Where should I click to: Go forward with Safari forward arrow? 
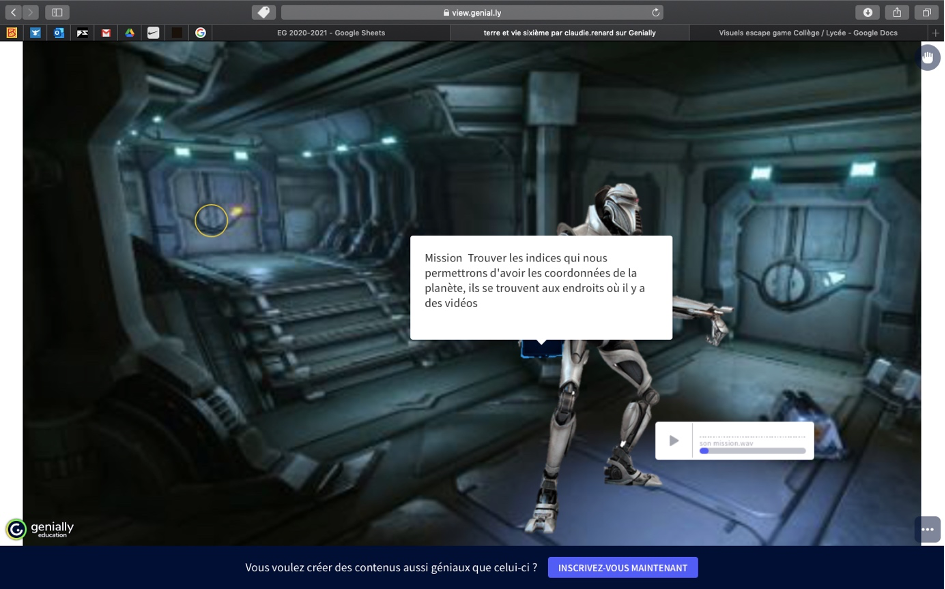(x=30, y=12)
